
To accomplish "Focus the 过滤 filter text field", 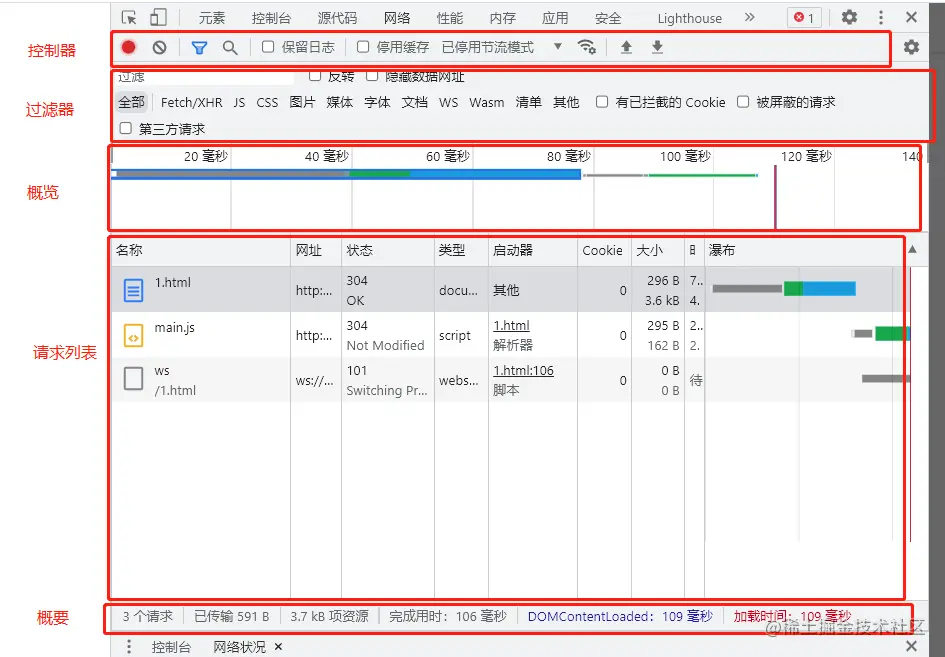I will click(x=204, y=77).
